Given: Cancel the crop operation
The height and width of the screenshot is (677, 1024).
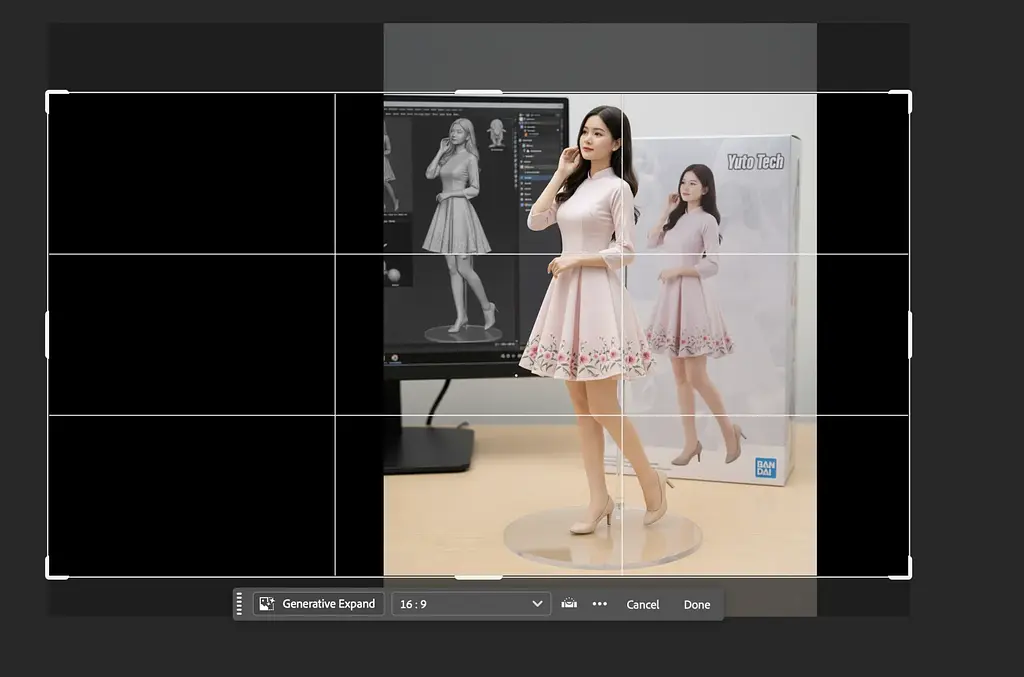Looking at the screenshot, I should coord(642,605).
